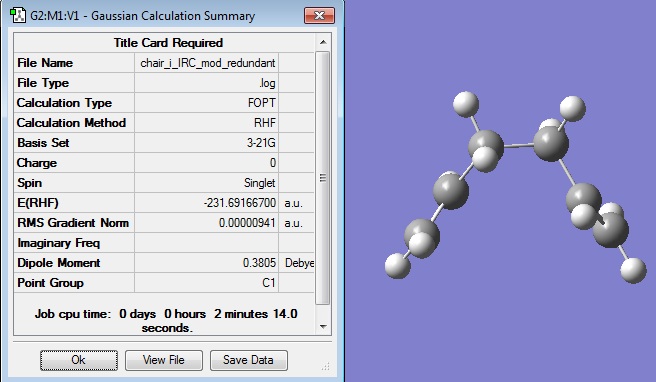This screenshot has height=382, width=656.
Task: Close the Gaussian Calculation Summary window
Action: (x=319, y=16)
